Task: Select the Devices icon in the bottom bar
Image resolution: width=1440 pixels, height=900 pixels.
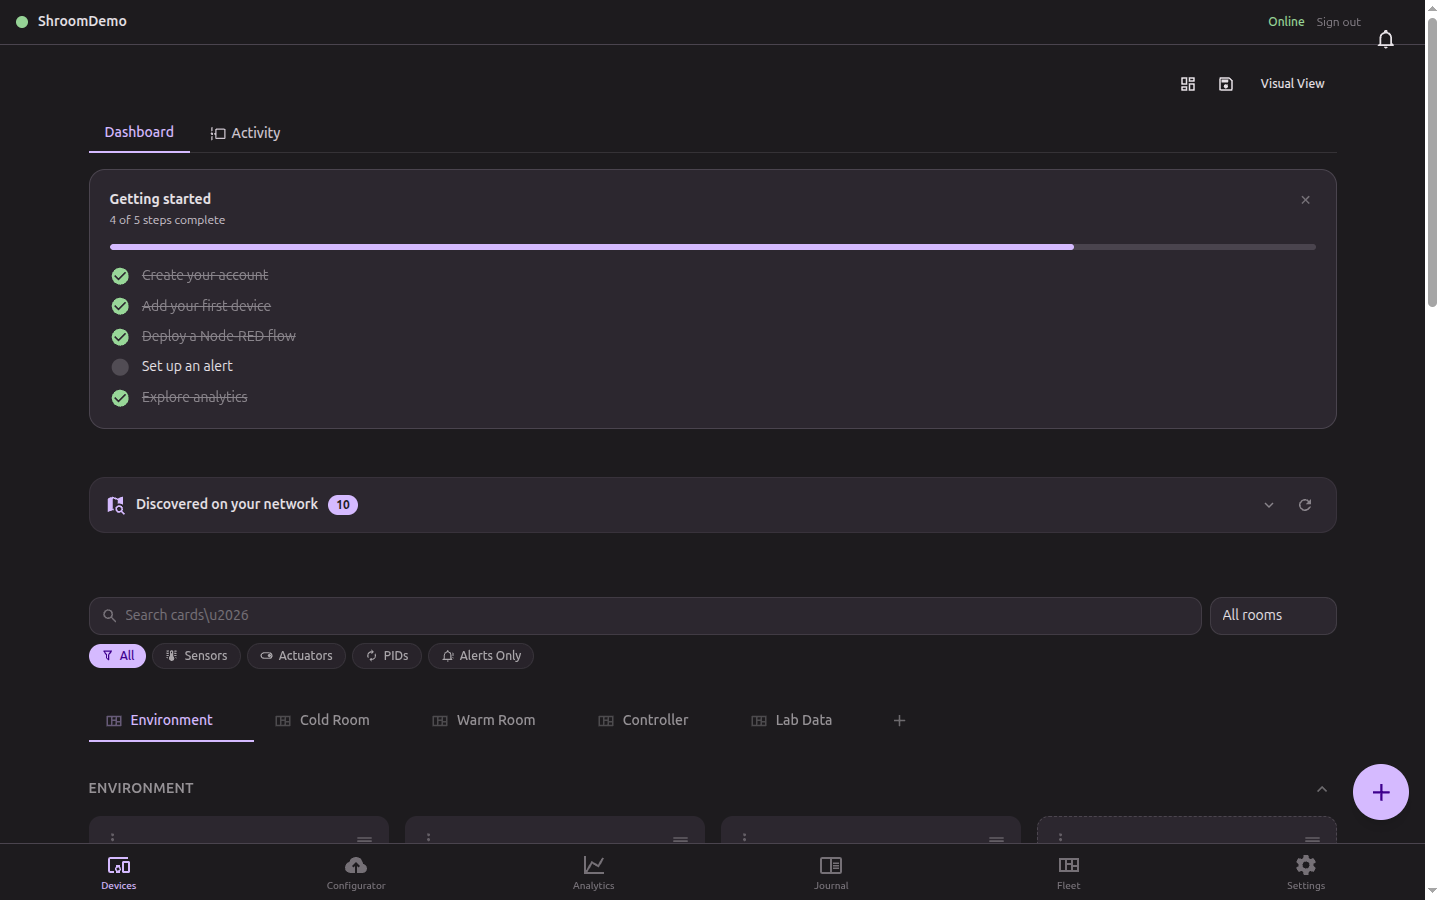Action: tap(118, 871)
